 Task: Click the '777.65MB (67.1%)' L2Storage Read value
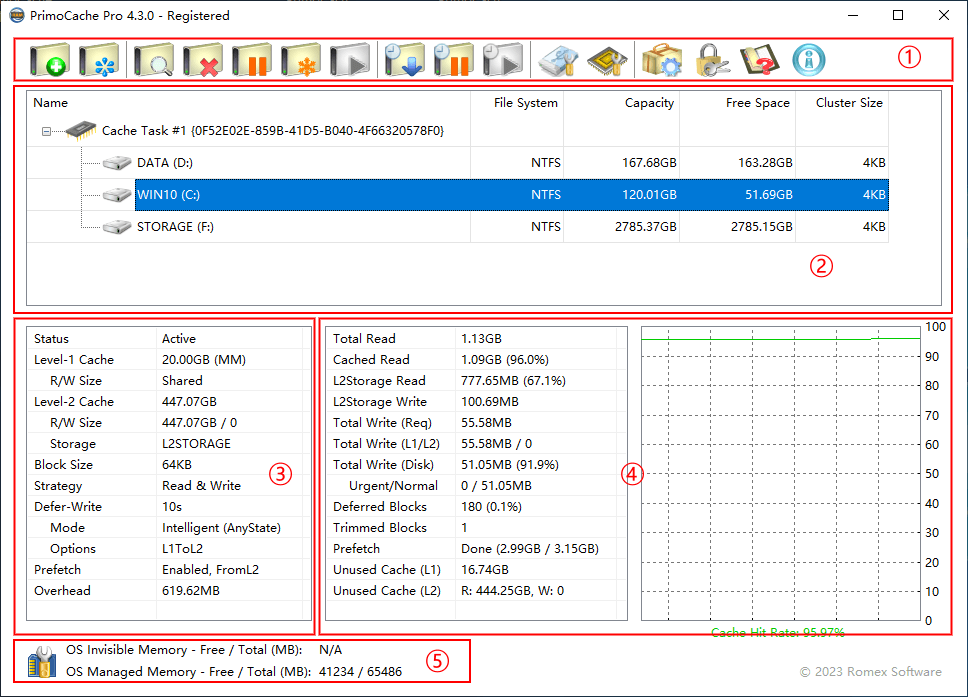[x=513, y=380]
